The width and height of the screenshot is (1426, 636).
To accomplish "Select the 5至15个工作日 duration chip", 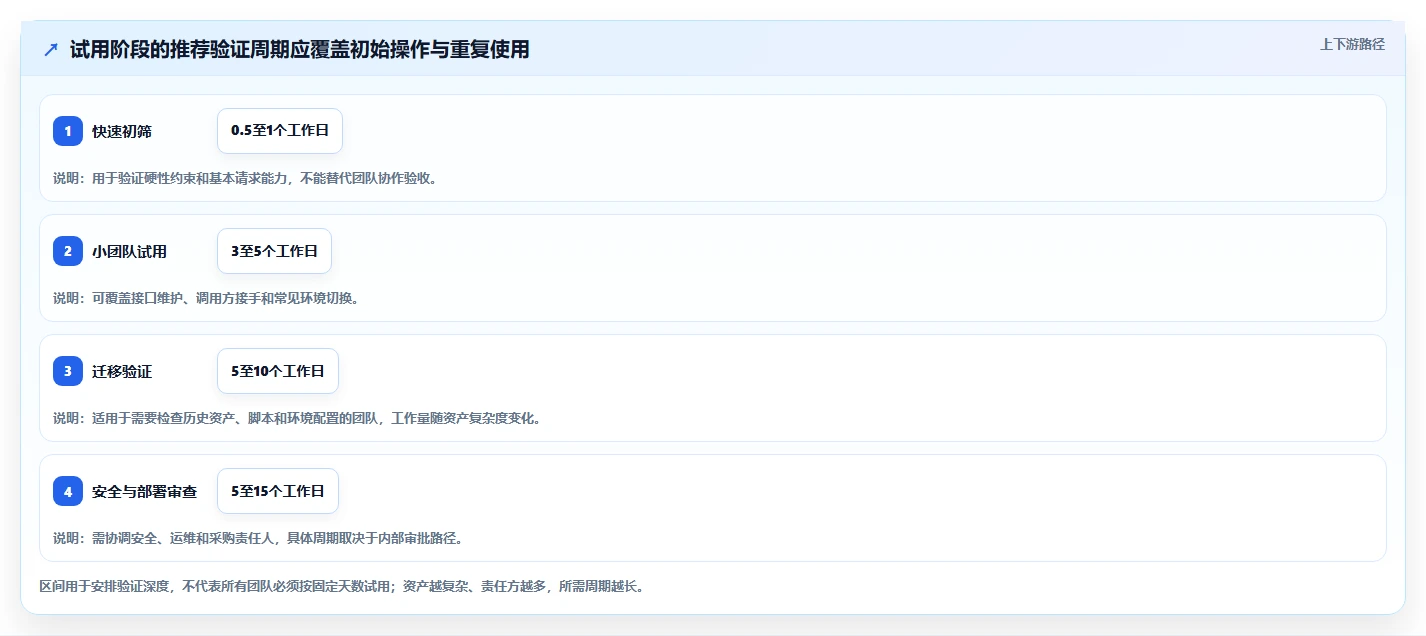I will click(278, 491).
